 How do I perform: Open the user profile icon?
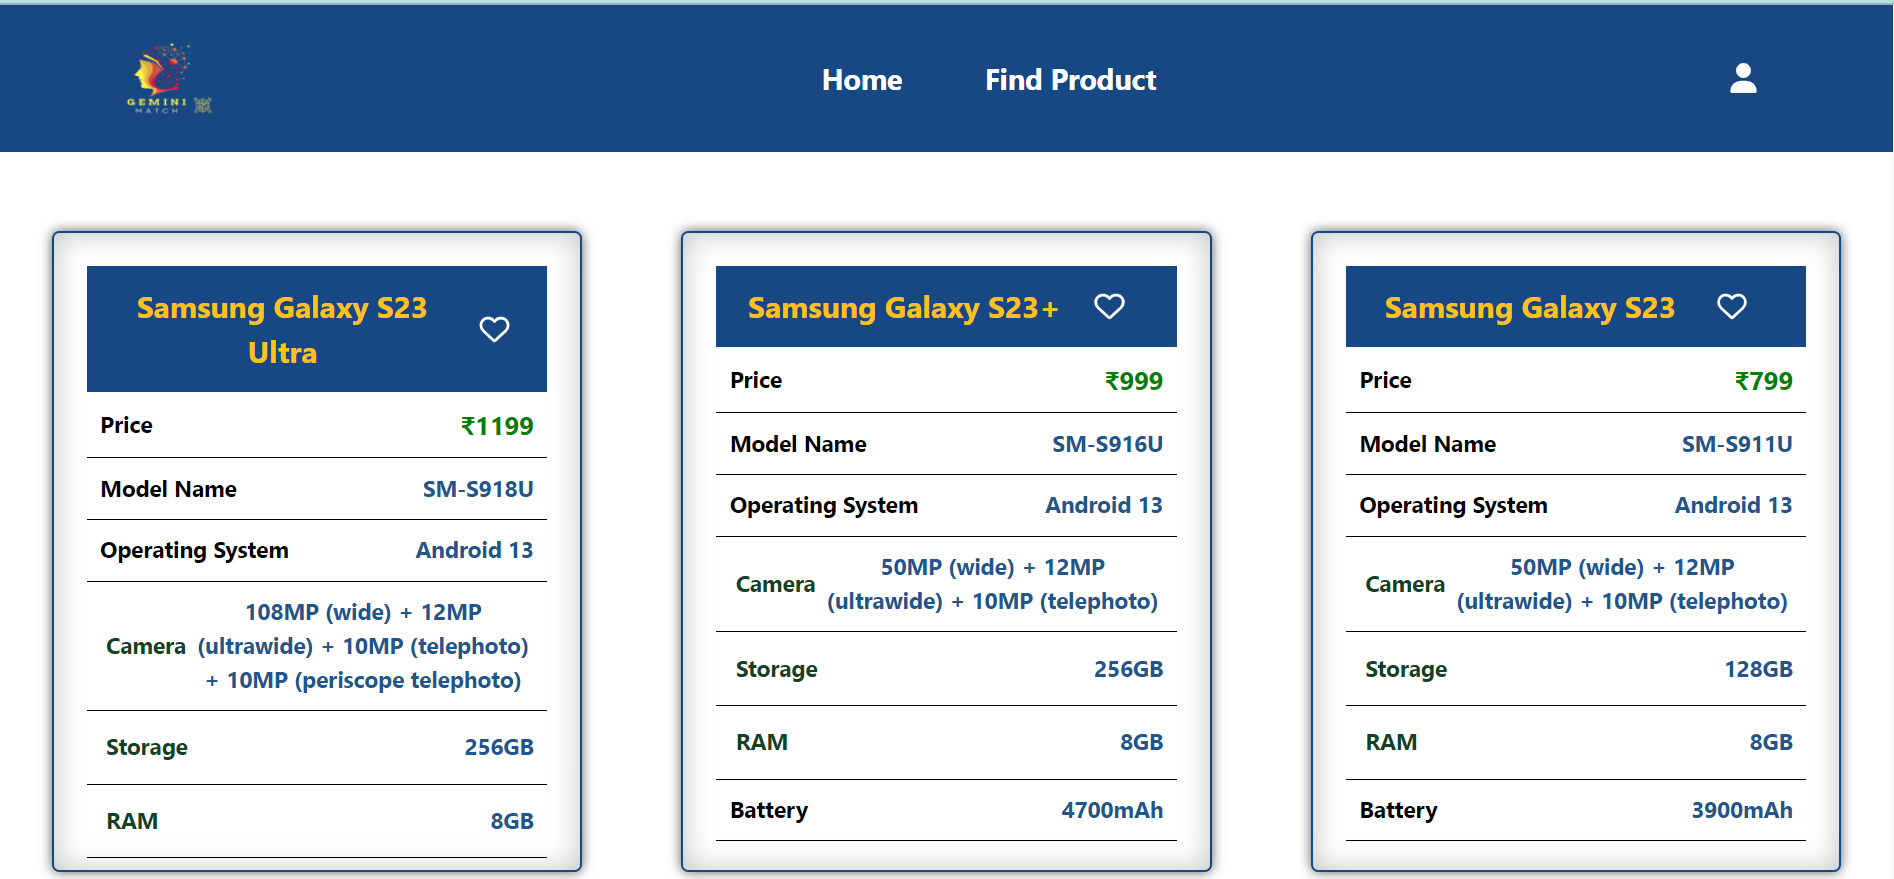1743,78
